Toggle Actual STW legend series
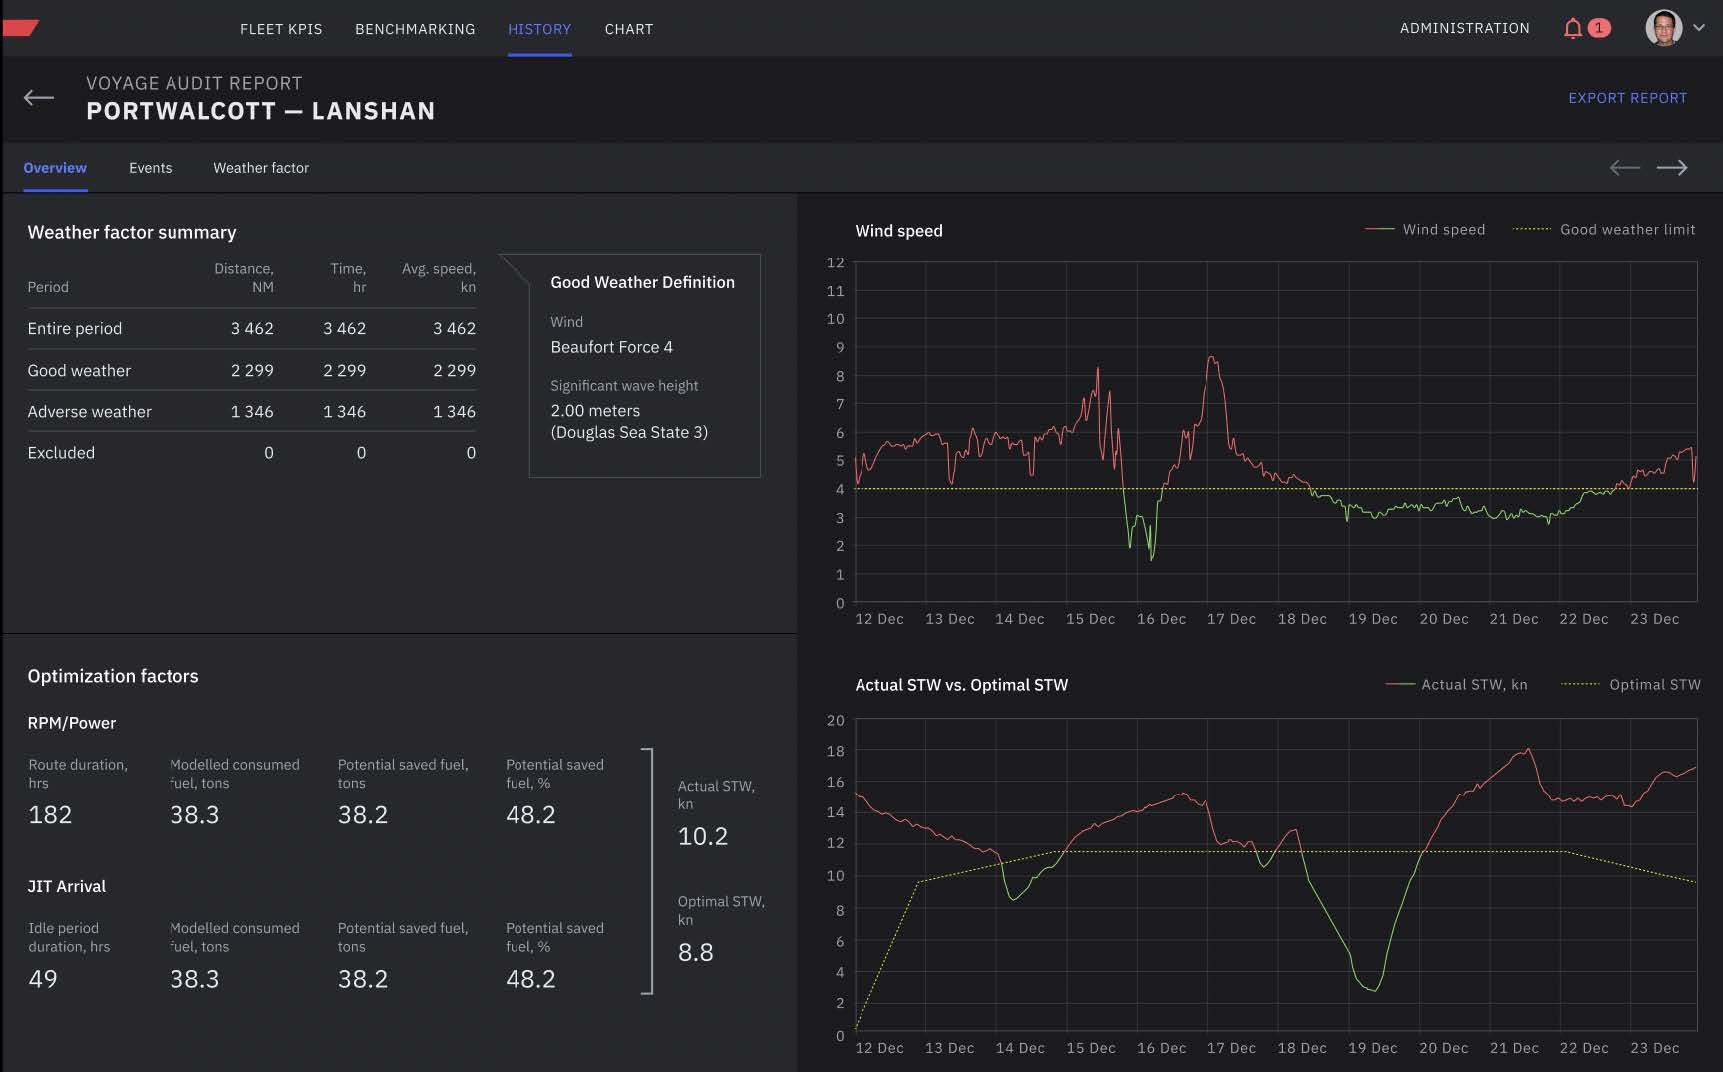Screen dimensions: 1723x1072 point(1473,685)
